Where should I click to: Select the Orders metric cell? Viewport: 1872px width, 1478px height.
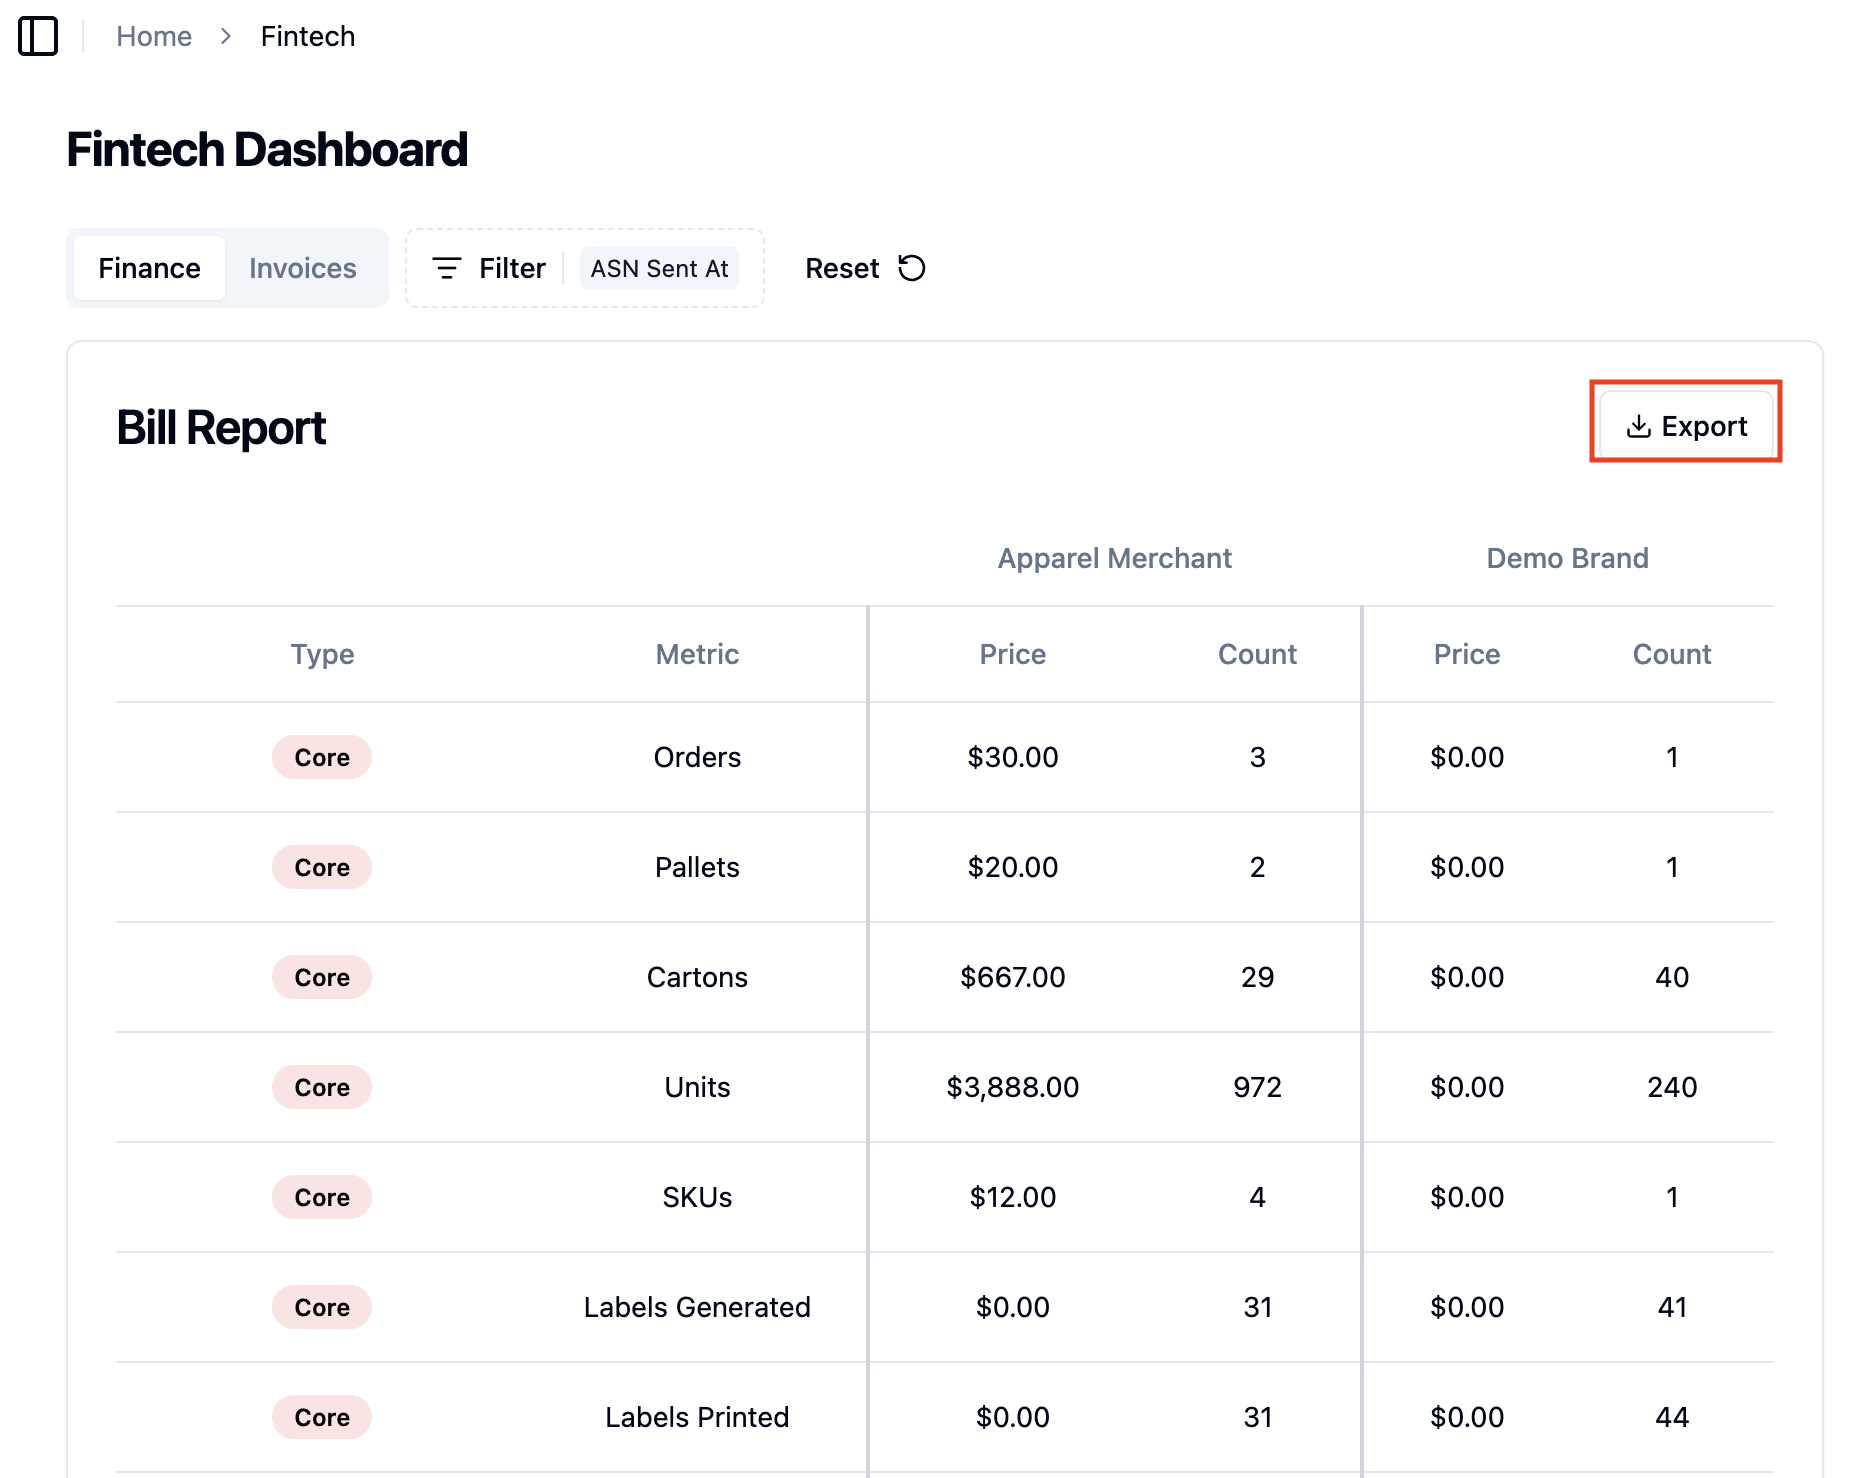[697, 757]
